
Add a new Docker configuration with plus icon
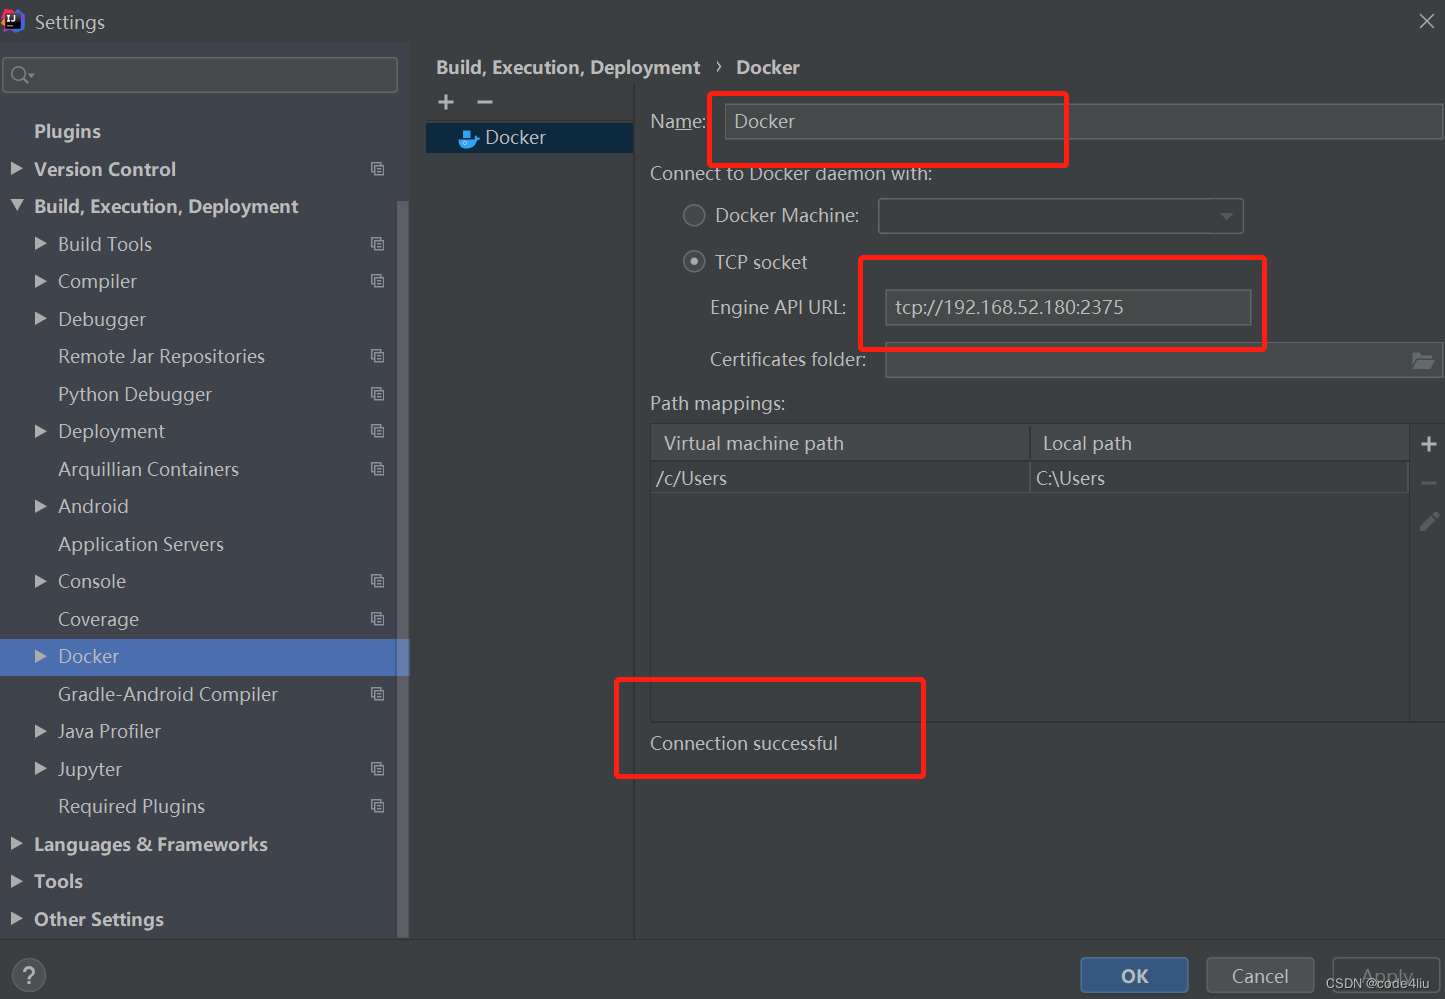click(446, 102)
